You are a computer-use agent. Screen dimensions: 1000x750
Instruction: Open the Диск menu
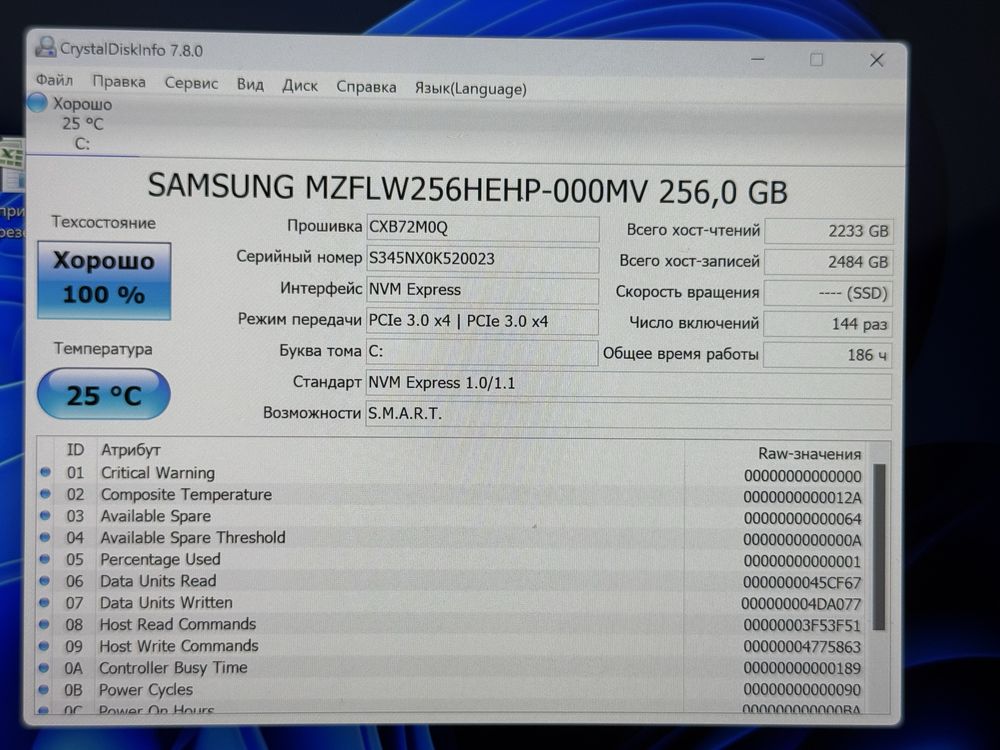click(300, 85)
